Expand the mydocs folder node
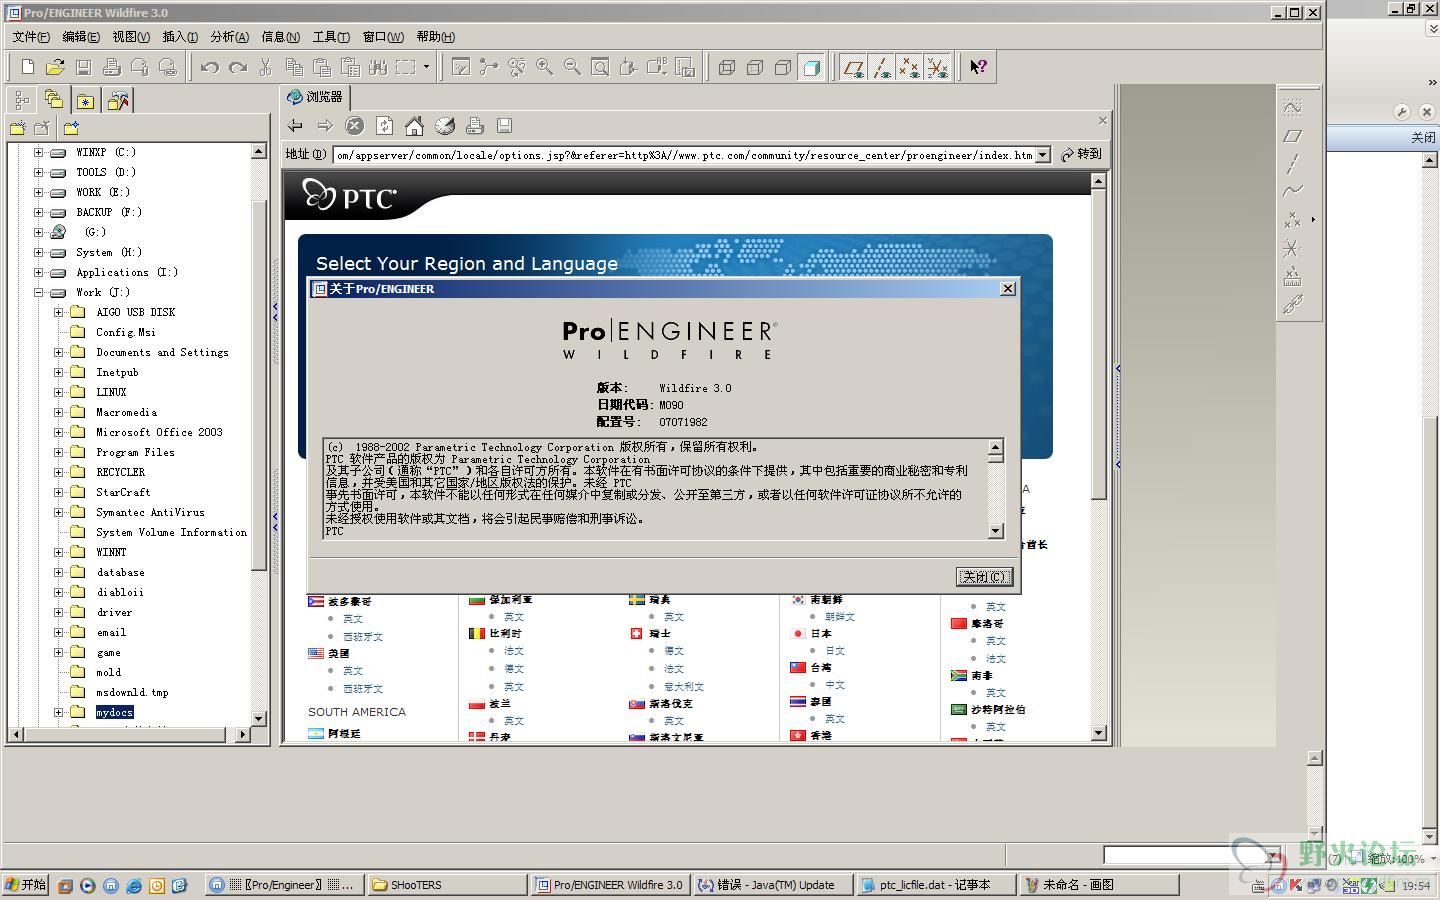This screenshot has width=1440, height=900. [x=58, y=712]
